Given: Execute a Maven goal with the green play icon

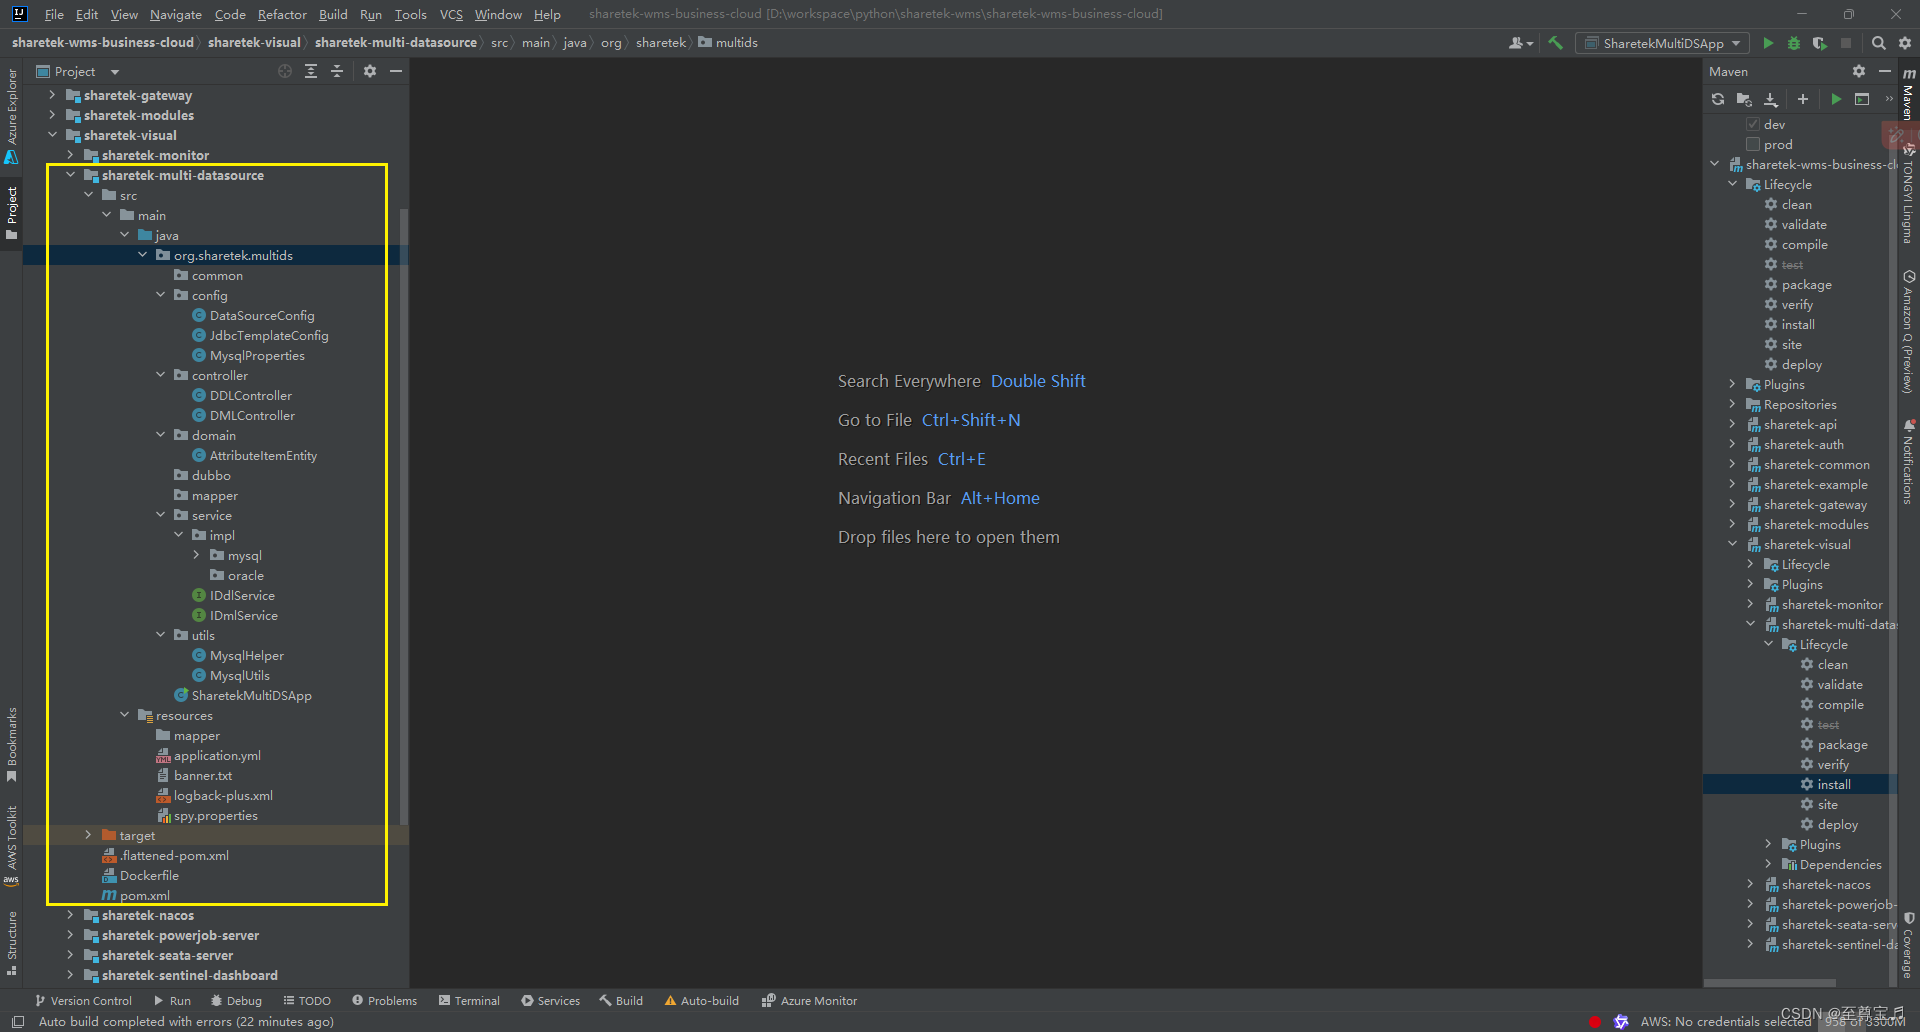Looking at the screenshot, I should [1836, 99].
